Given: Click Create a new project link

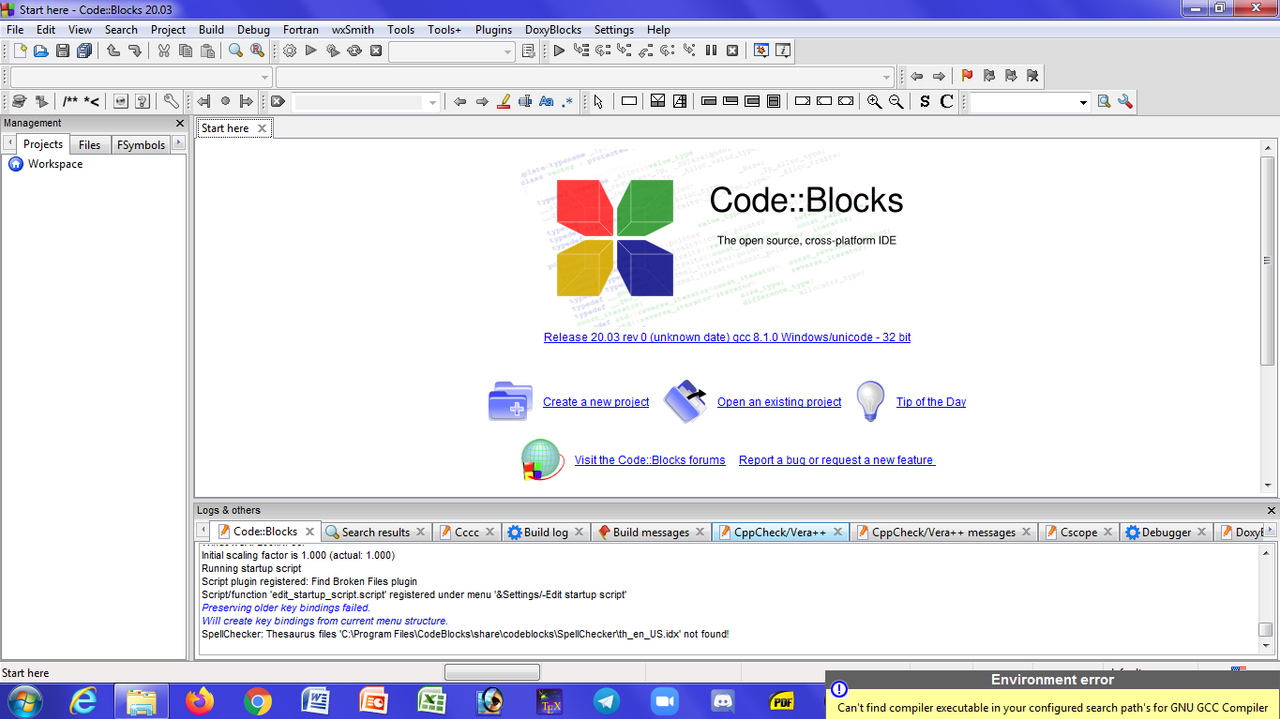Looking at the screenshot, I should [x=596, y=402].
